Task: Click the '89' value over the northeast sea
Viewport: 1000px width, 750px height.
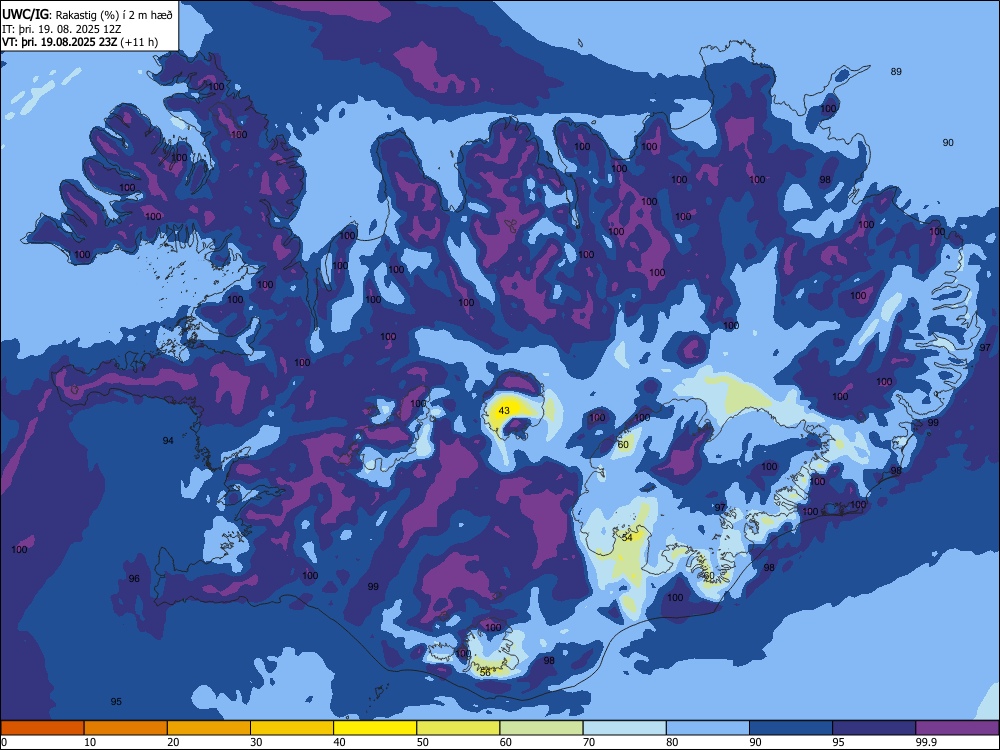Action: pyautogui.click(x=896, y=71)
